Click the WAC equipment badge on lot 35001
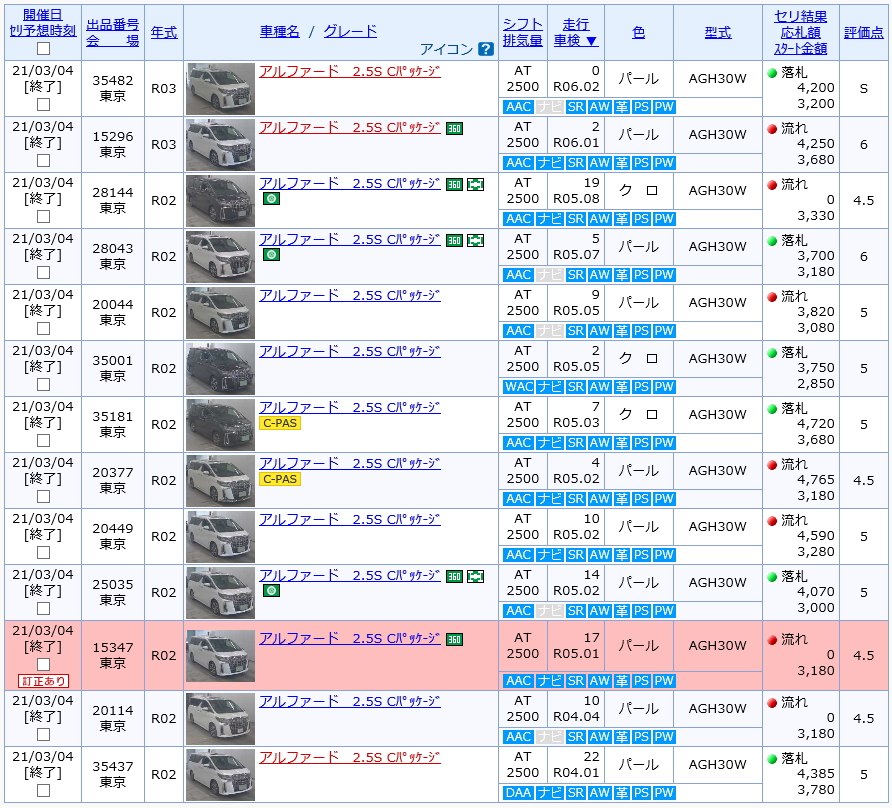Viewport: 892px width, 808px height. [519, 387]
